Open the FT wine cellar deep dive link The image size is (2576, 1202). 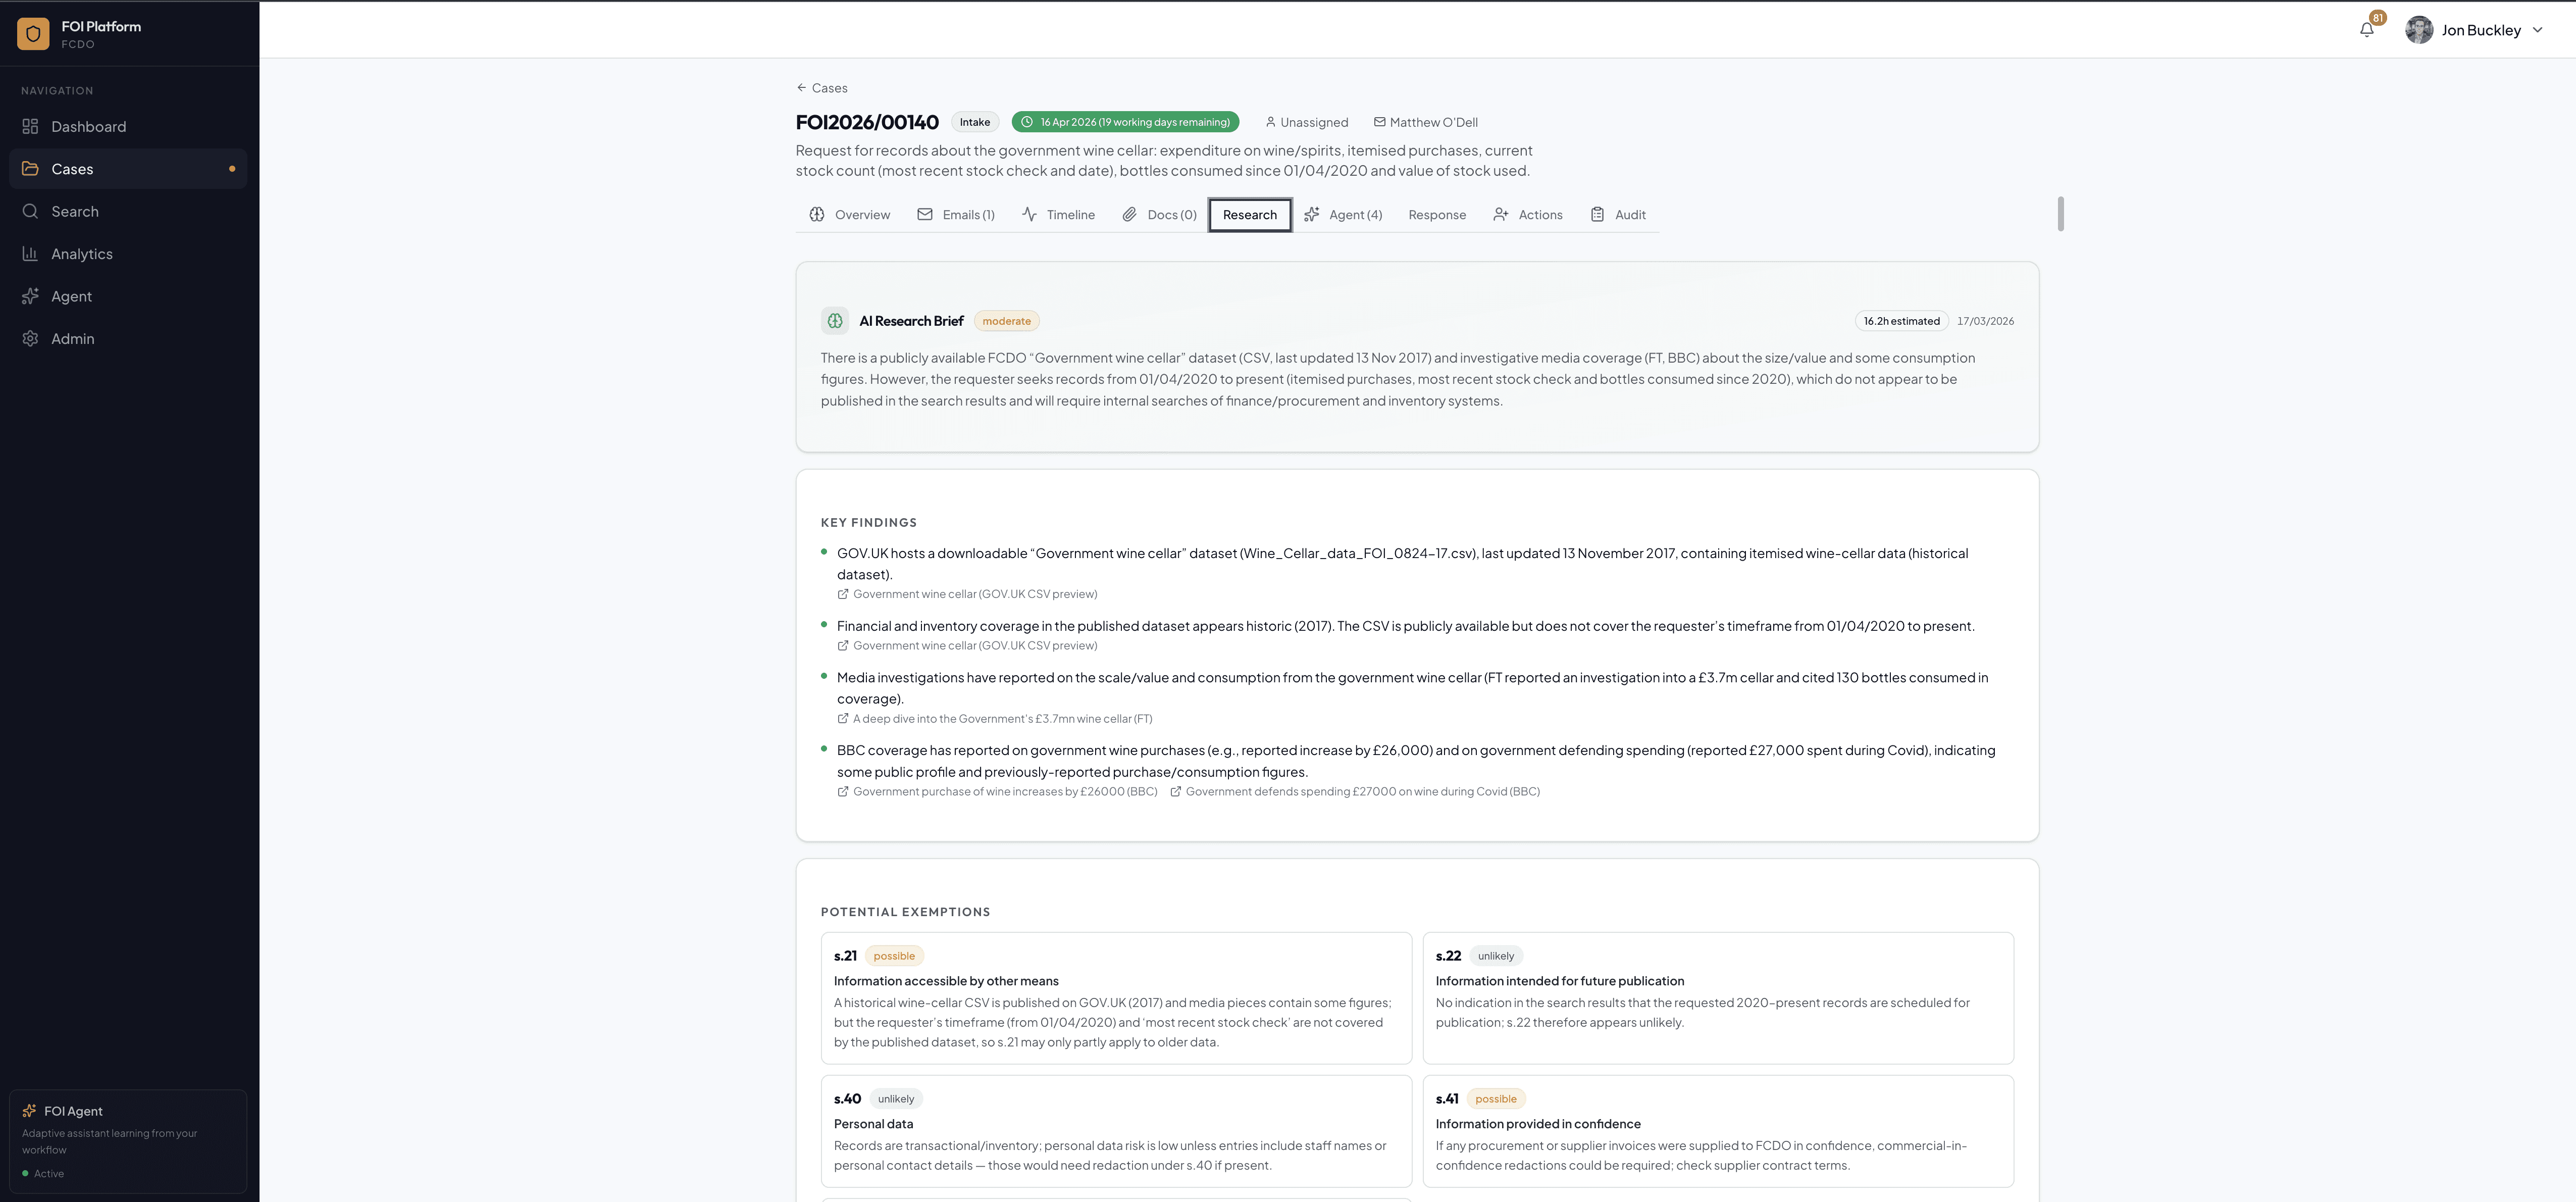[1001, 719]
